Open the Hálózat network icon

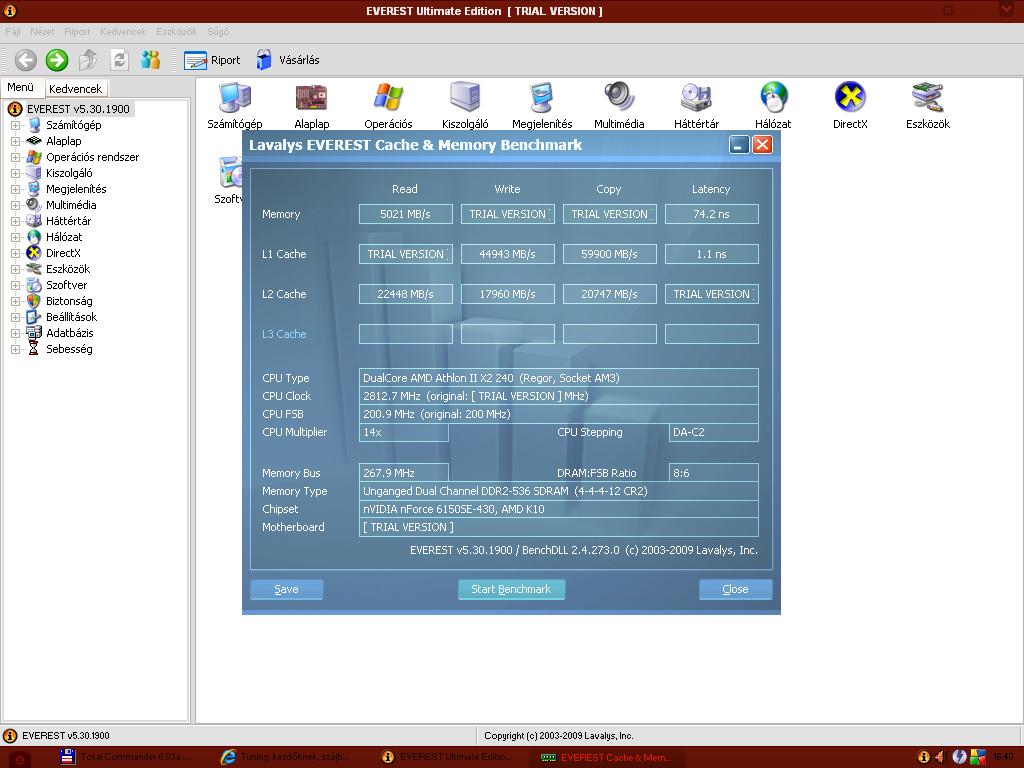click(x=773, y=106)
